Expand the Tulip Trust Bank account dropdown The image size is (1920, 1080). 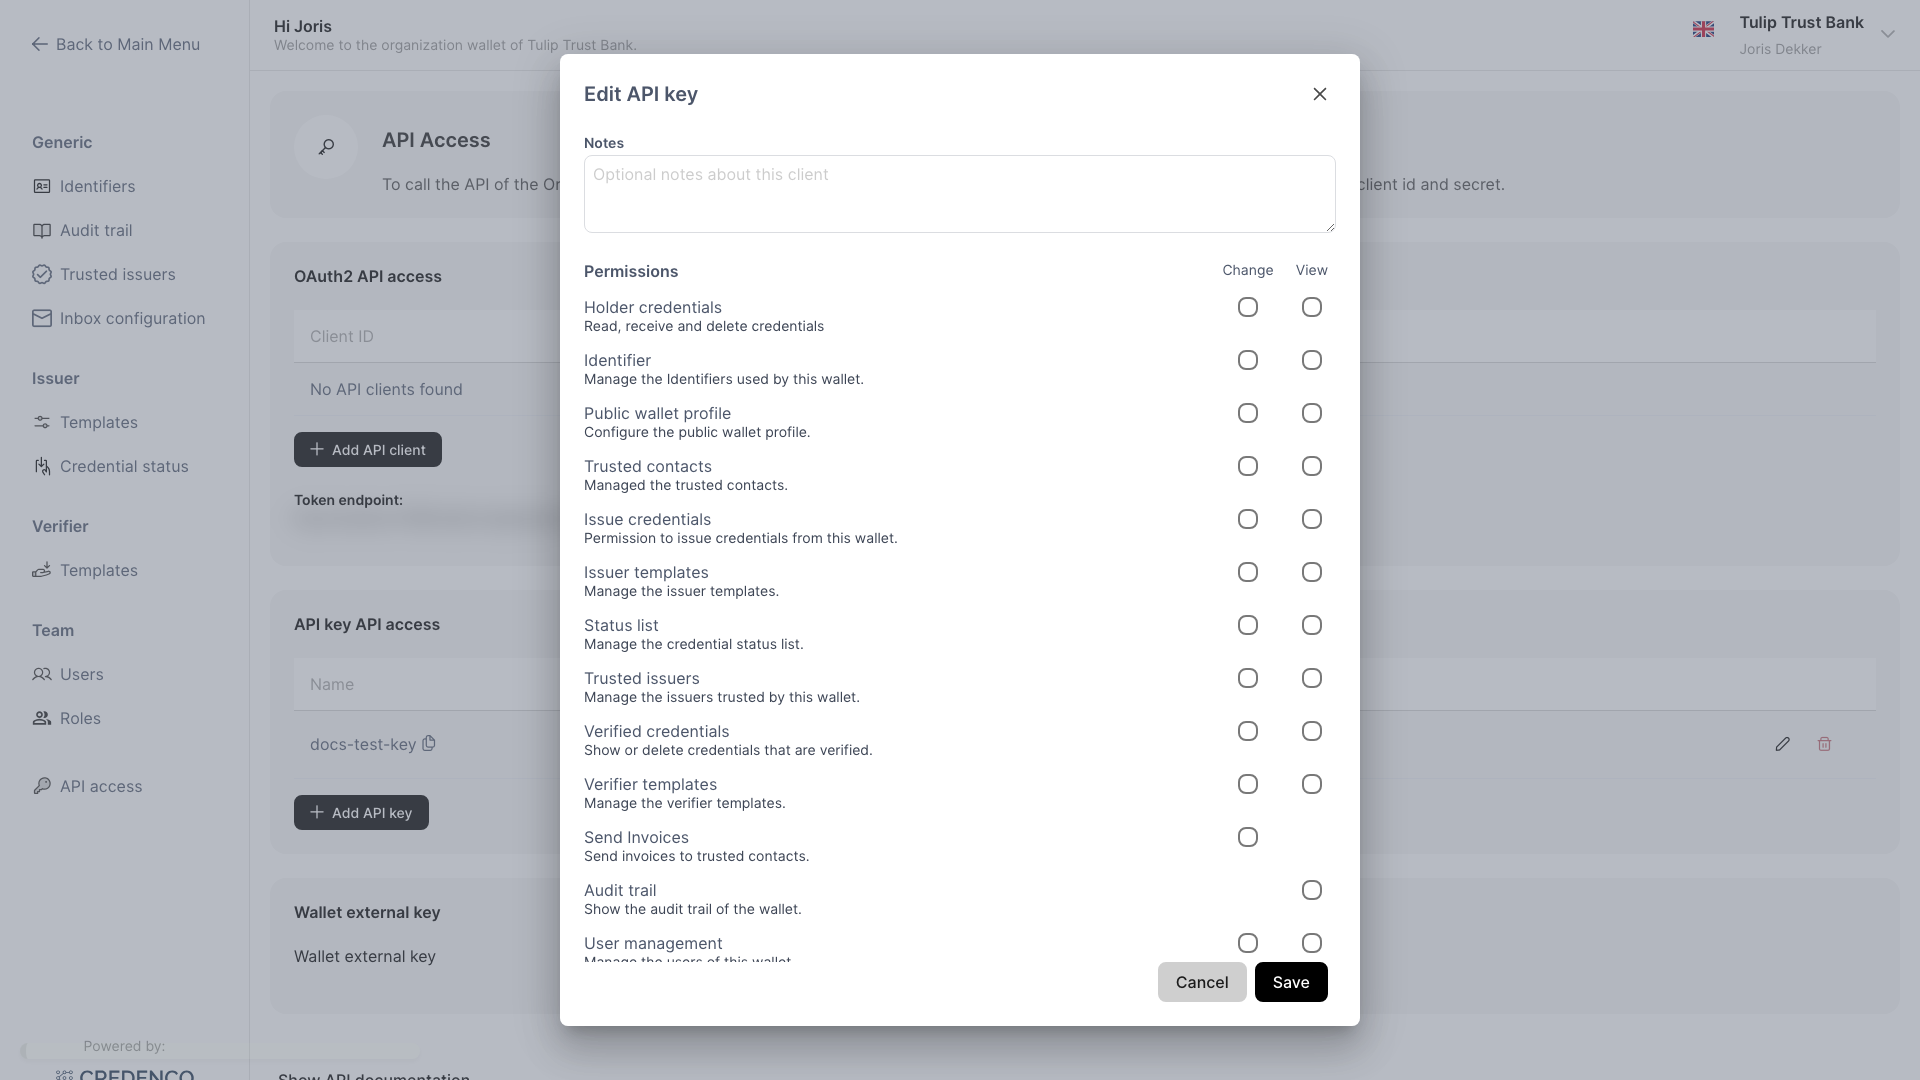1887,34
